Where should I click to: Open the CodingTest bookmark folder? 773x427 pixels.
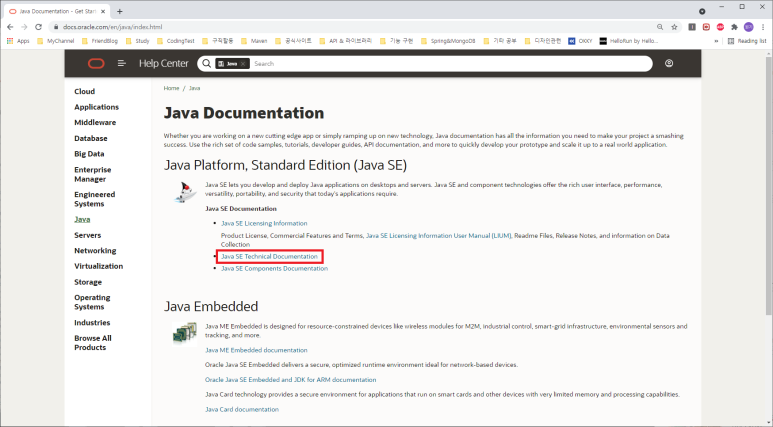(x=176, y=41)
